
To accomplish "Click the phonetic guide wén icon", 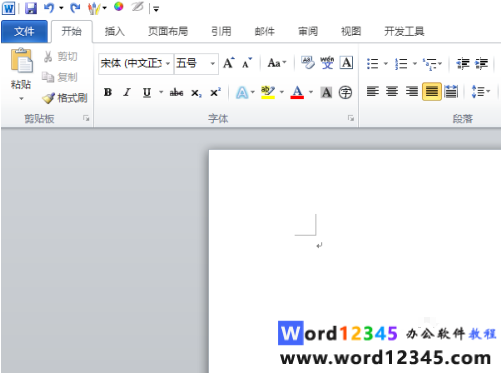I will click(327, 62).
